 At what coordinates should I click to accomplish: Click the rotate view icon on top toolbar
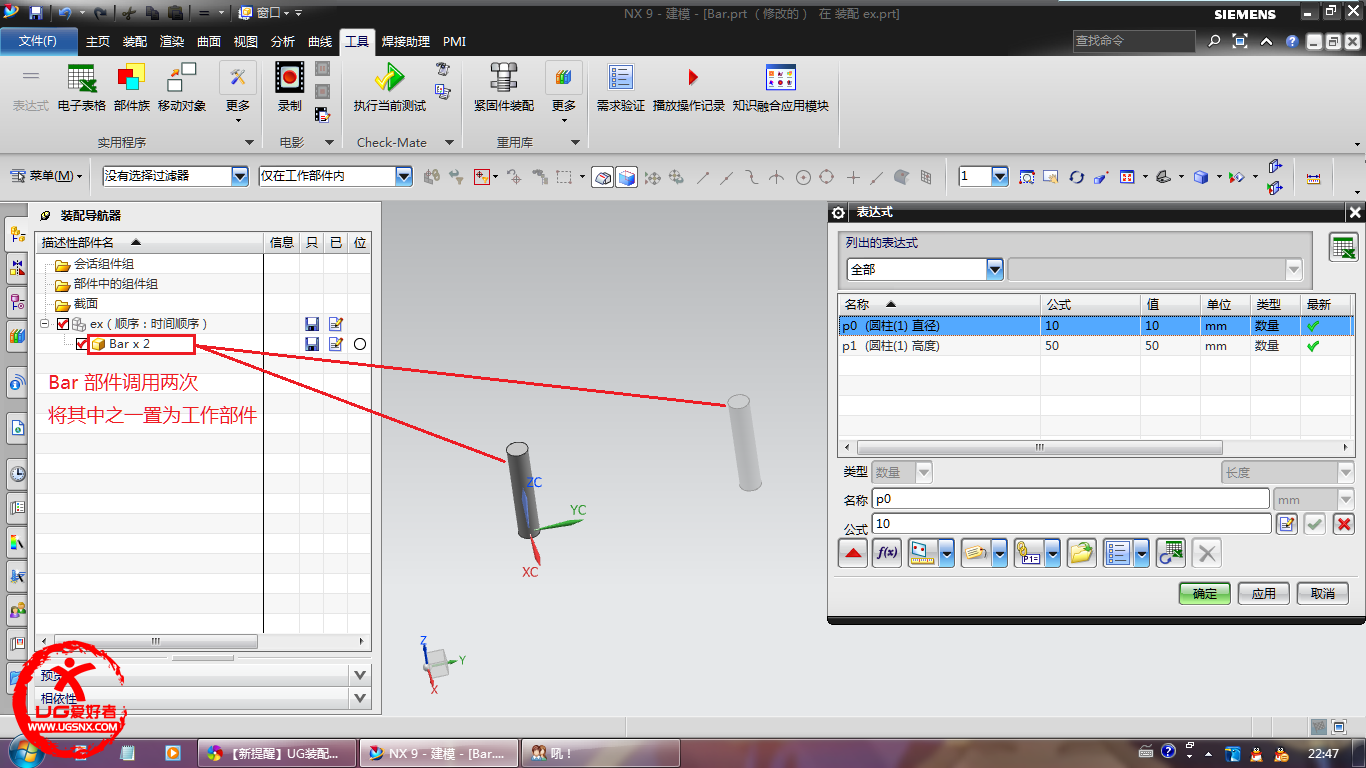tap(1076, 177)
